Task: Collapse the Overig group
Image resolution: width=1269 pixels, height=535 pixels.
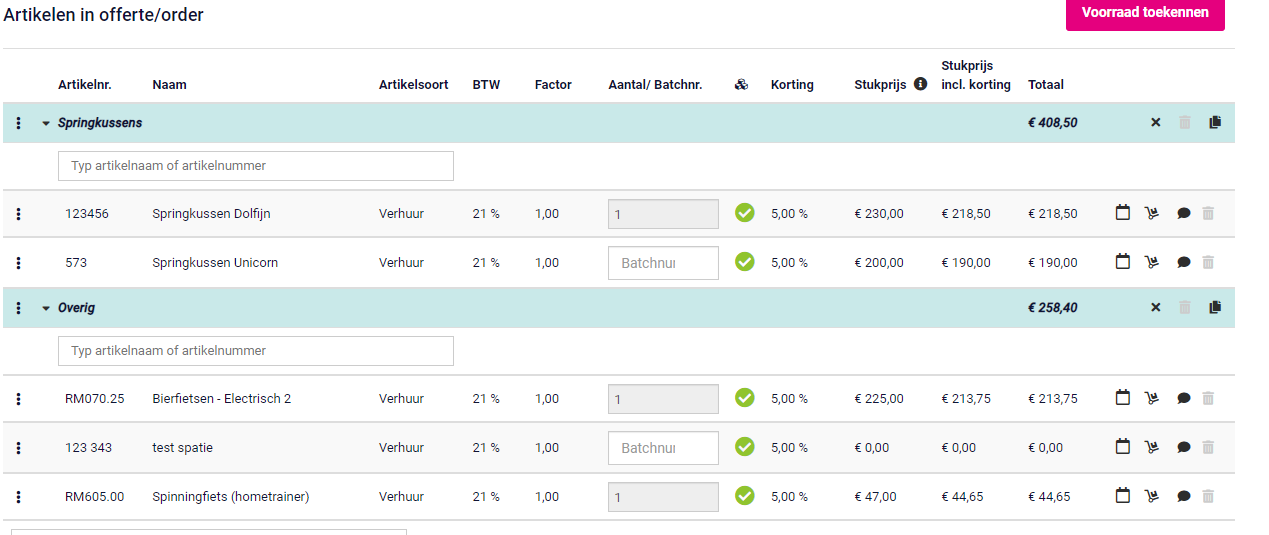Action: pos(46,308)
